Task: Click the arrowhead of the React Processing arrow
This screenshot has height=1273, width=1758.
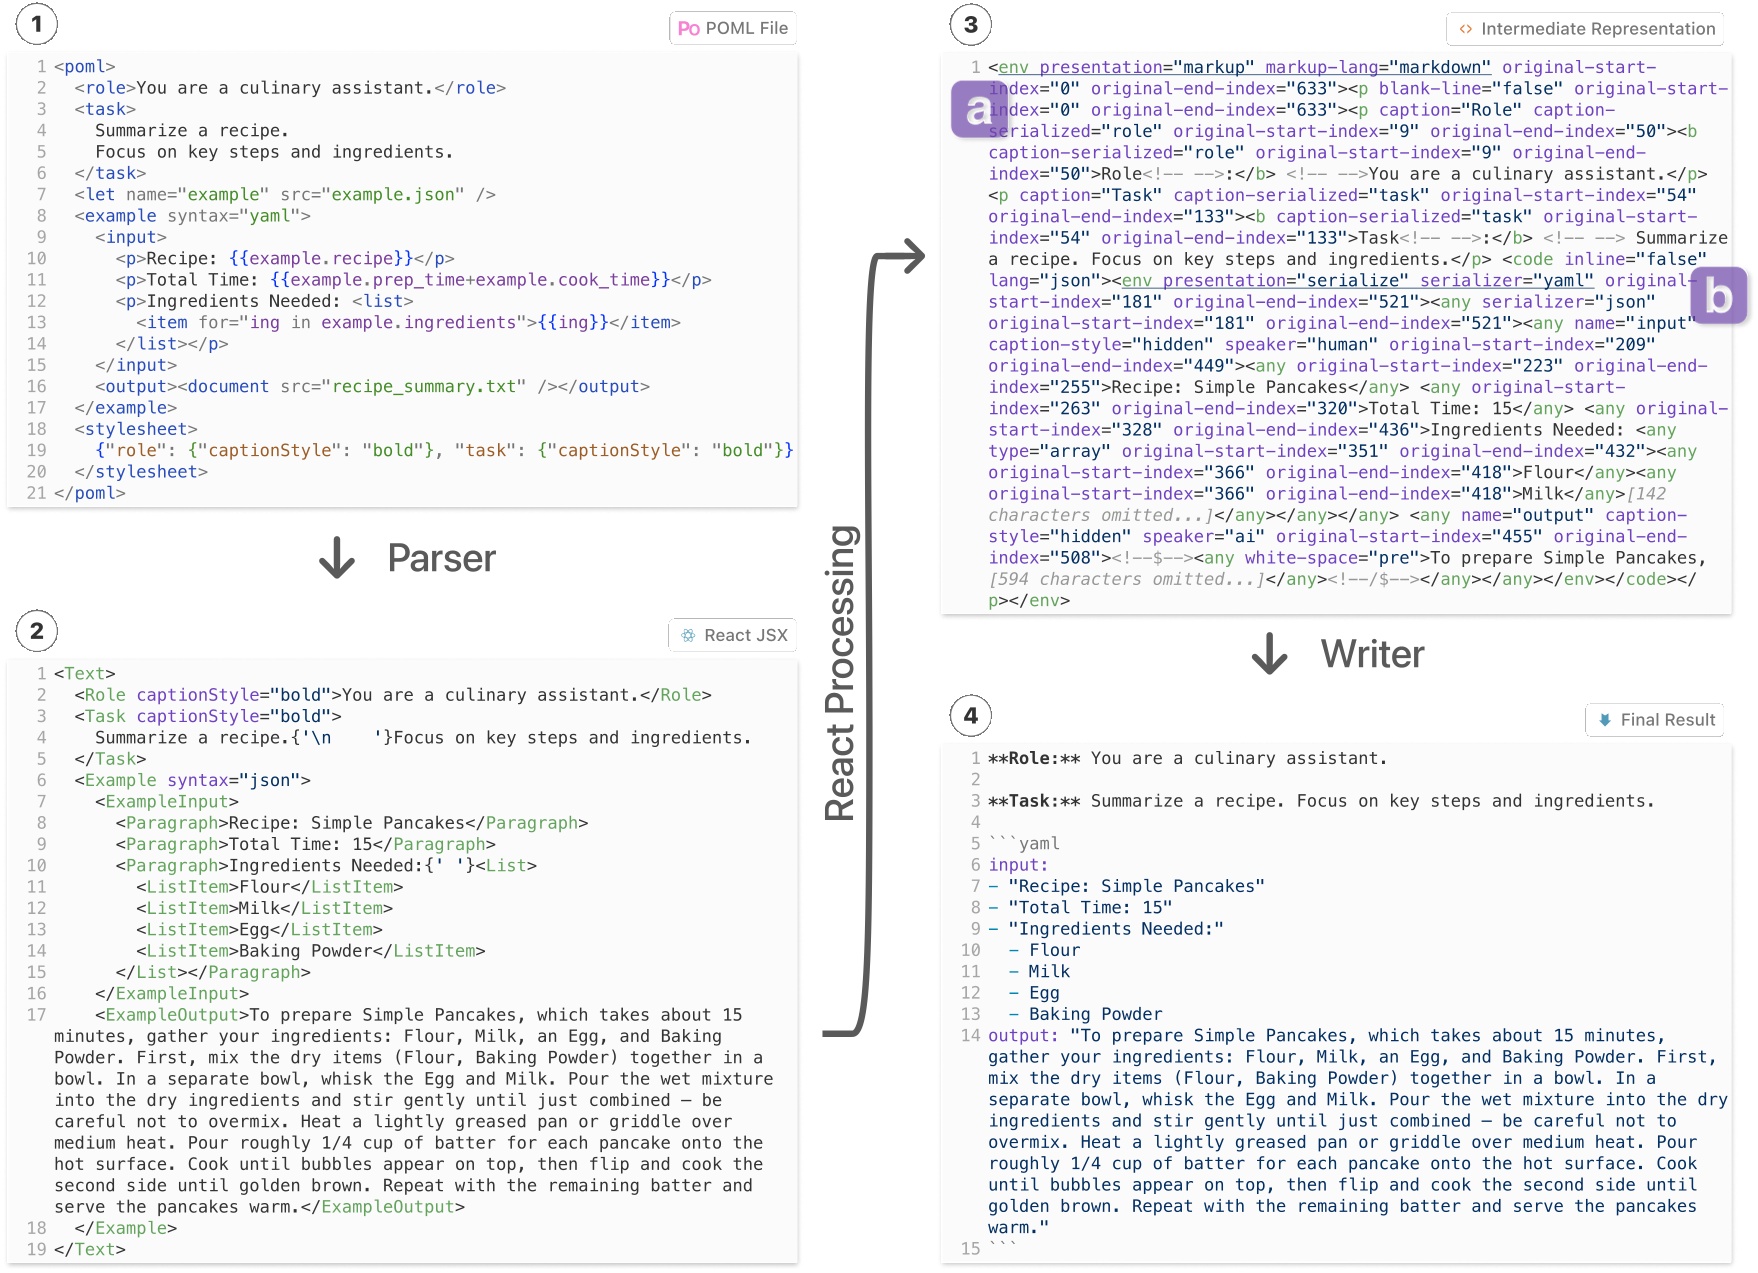Action: [912, 256]
